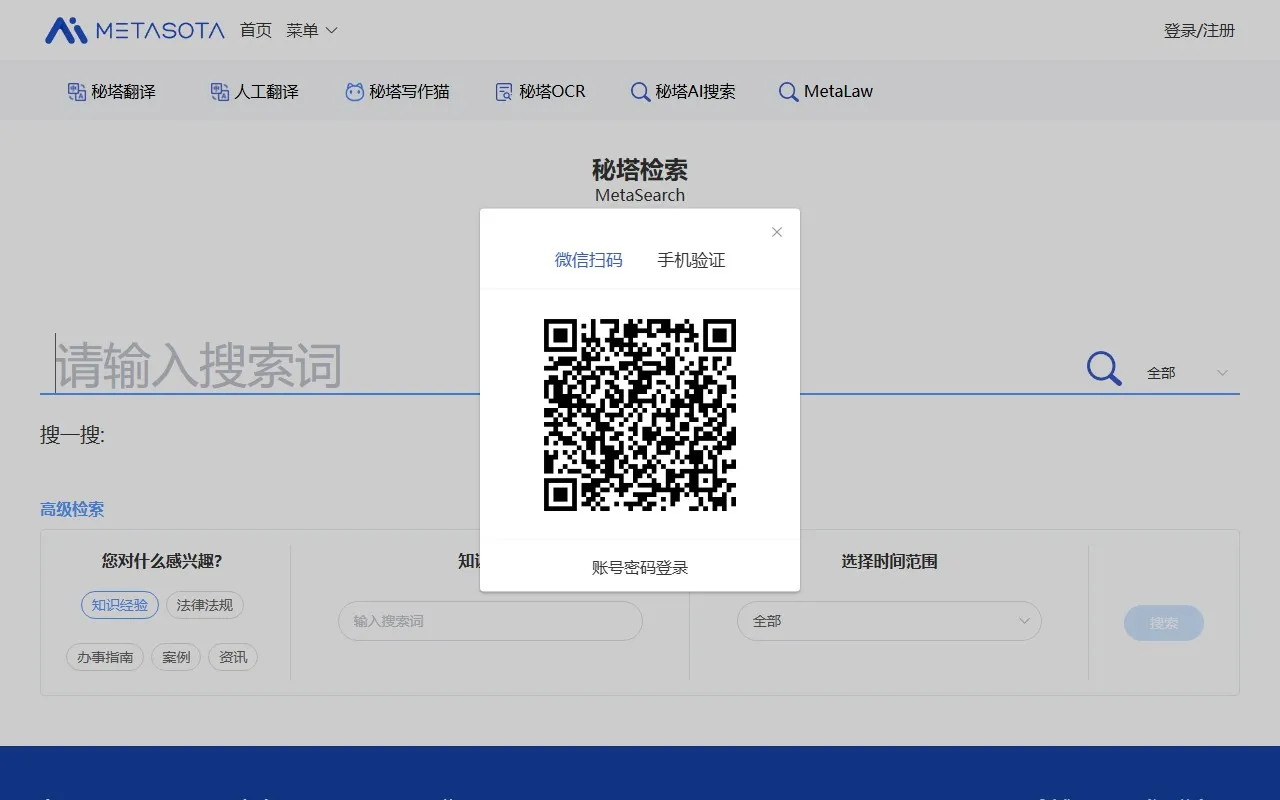Screen dimensions: 1280x800
Task: Select the 秘塔翻译 translation icon
Action: click(x=75, y=90)
